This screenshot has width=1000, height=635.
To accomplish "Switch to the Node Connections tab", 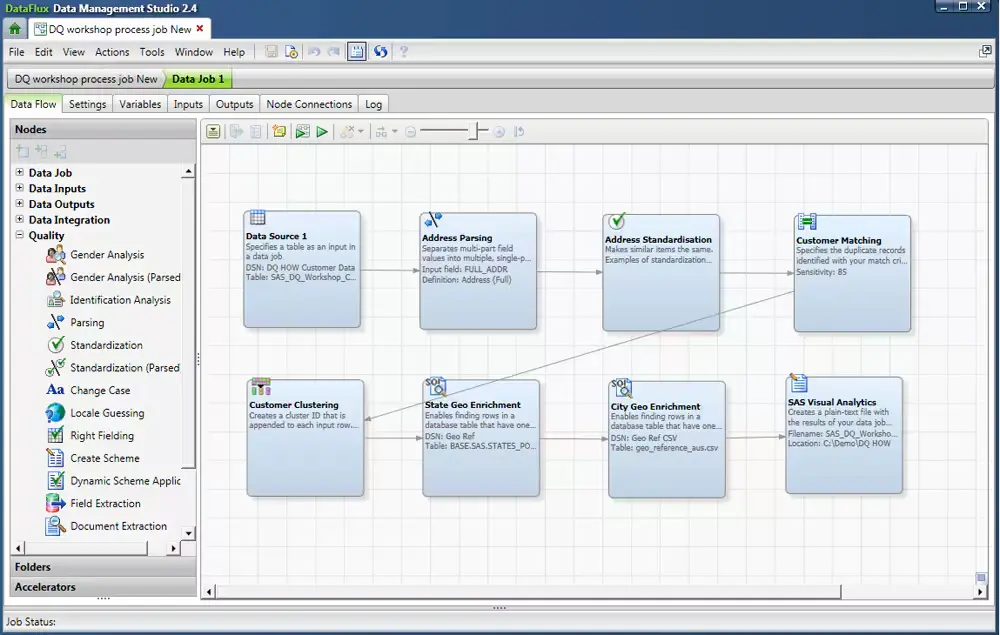I will (x=309, y=103).
